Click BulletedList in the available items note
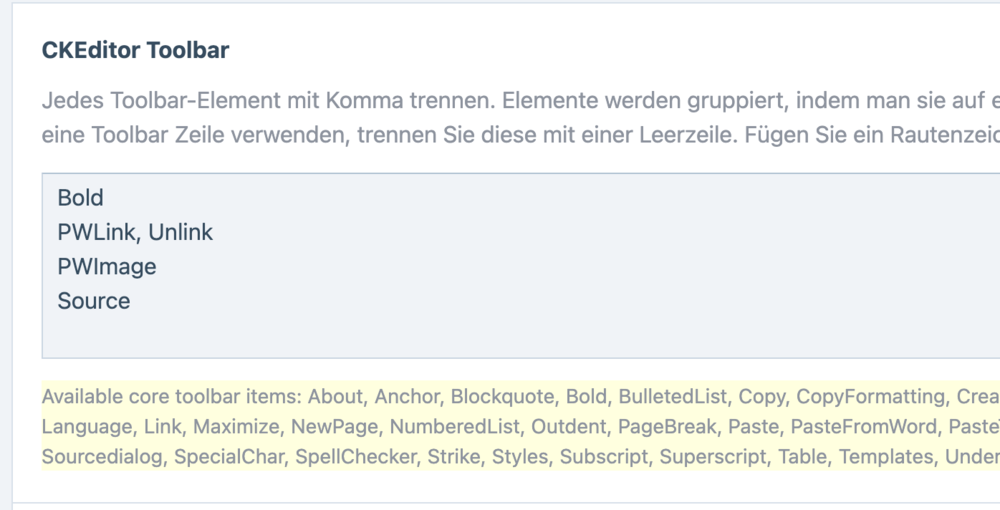 click(x=672, y=397)
